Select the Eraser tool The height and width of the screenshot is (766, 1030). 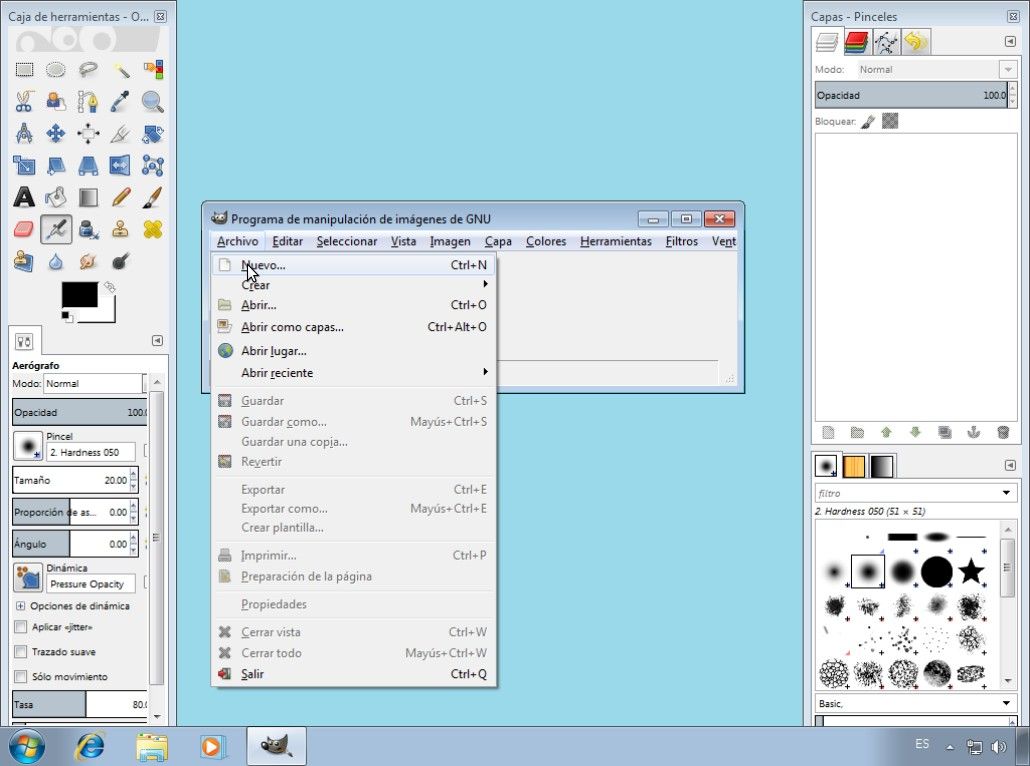(x=24, y=229)
